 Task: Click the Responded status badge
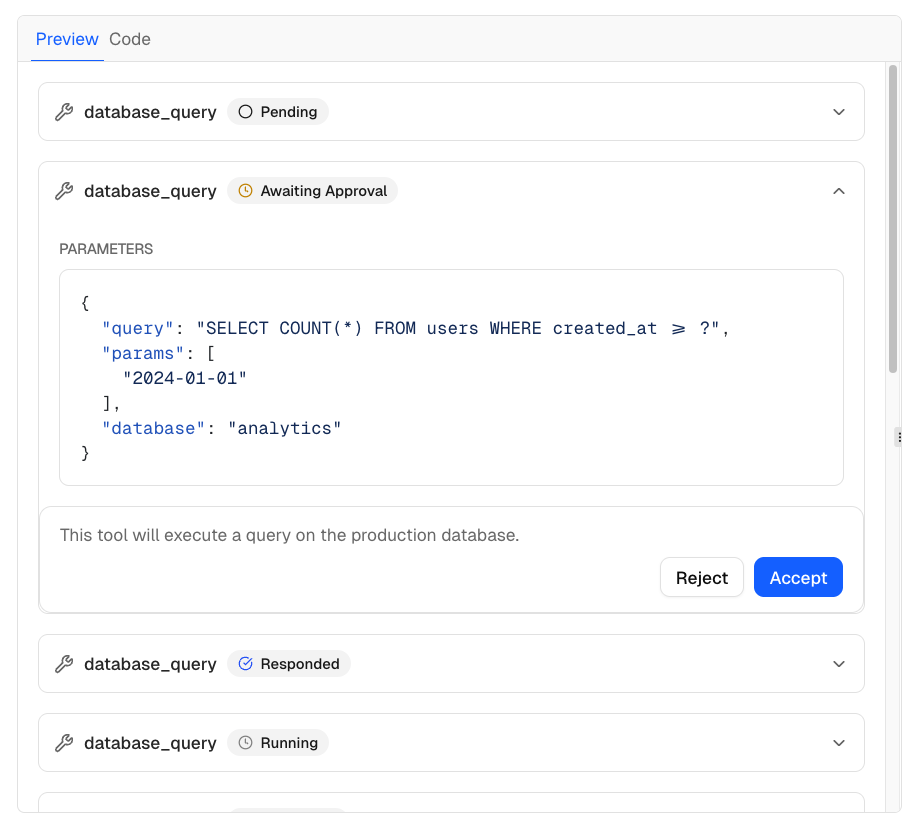tap(289, 663)
